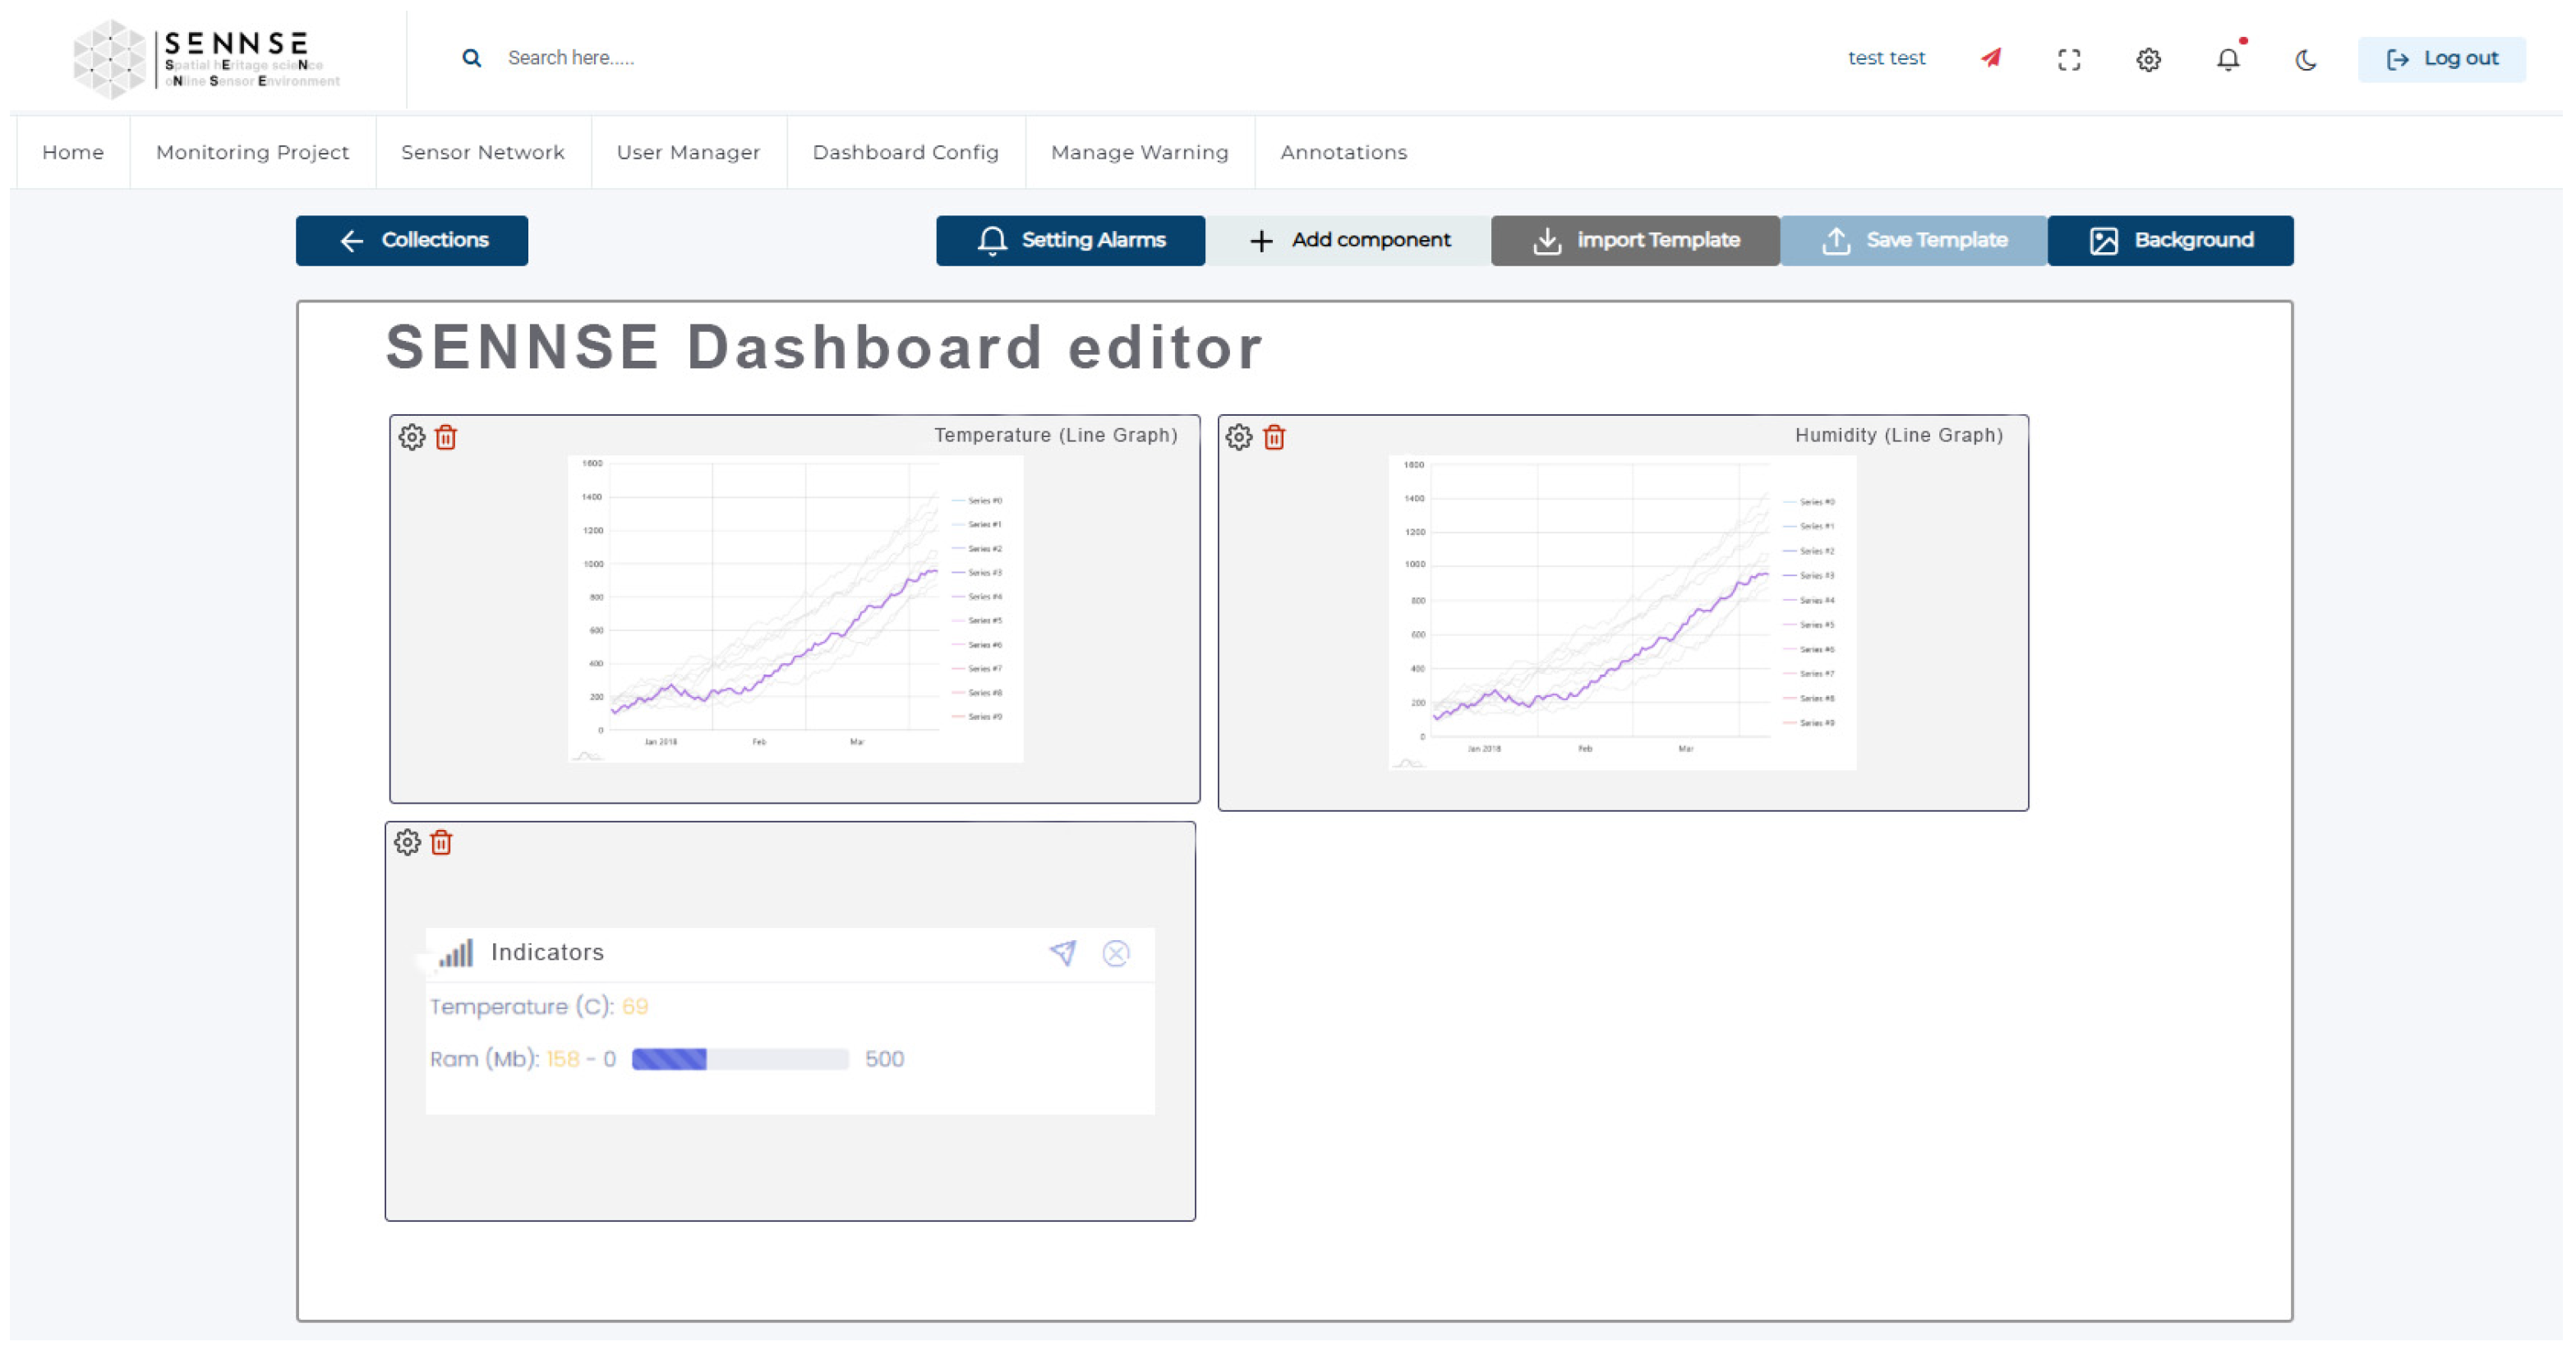The height and width of the screenshot is (1351, 2576).
Task: Open the notifications bell in header
Action: 2228,59
